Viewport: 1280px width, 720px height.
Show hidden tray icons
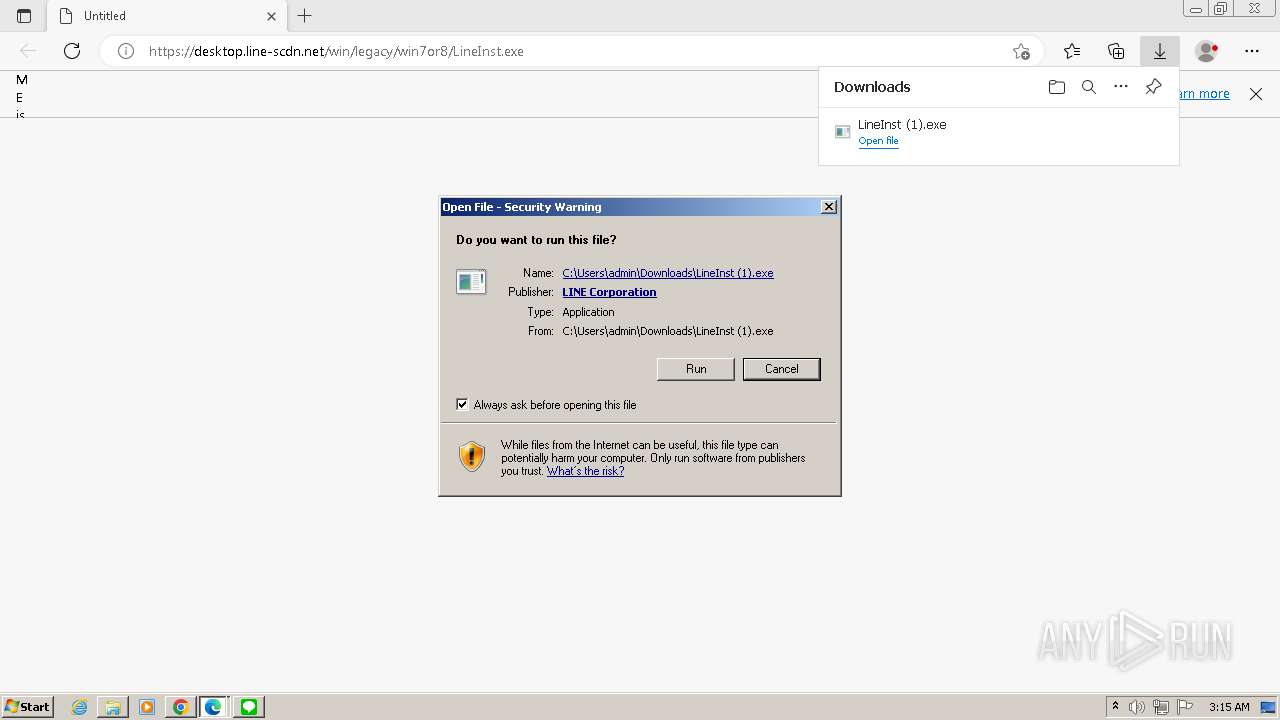1115,707
